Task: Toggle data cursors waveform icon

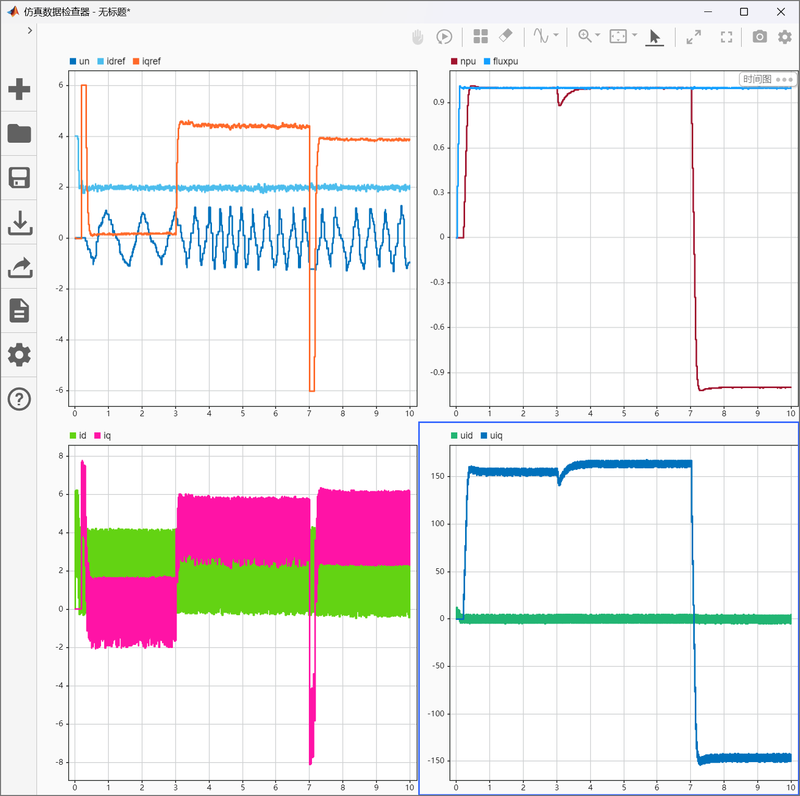Action: [x=541, y=36]
